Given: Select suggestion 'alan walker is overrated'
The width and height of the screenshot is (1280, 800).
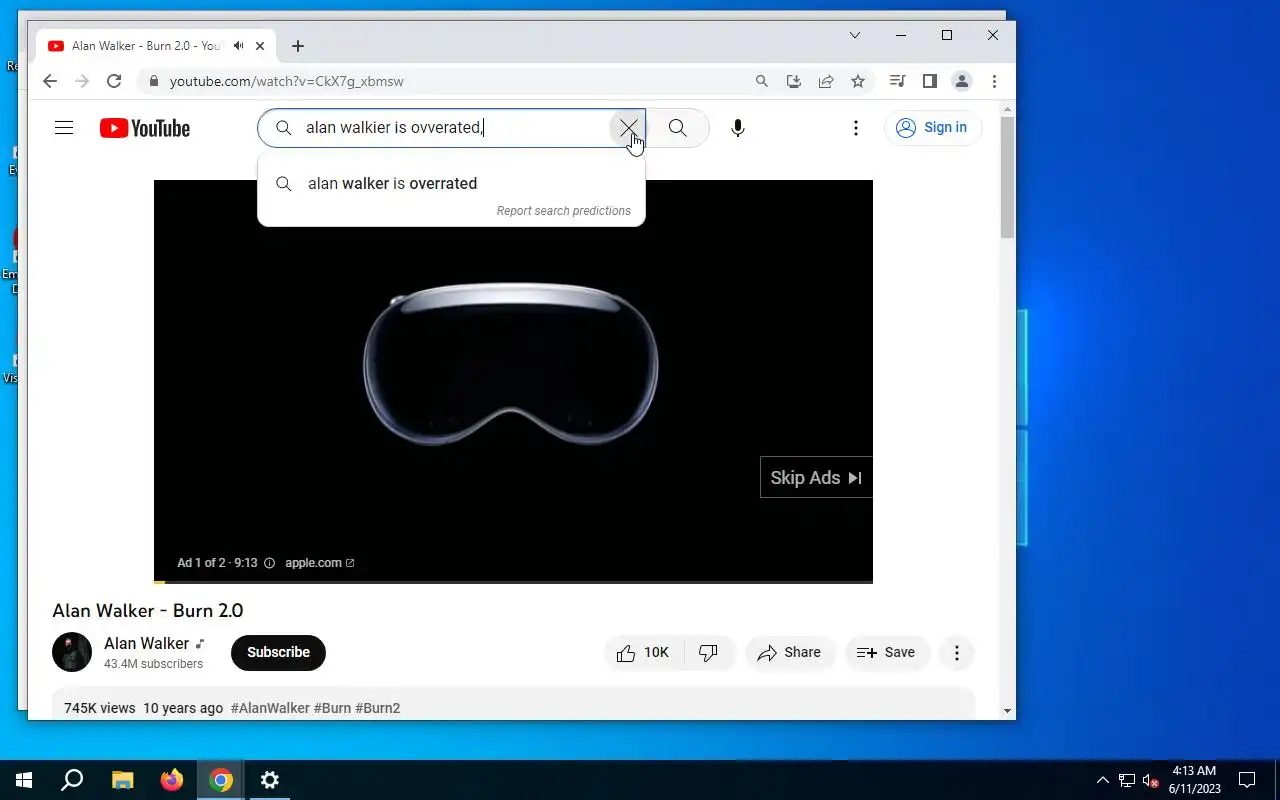Looking at the screenshot, I should click(451, 184).
